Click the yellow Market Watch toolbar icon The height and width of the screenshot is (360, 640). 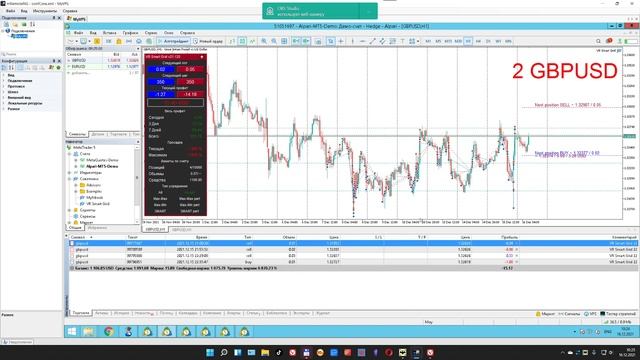[97, 41]
